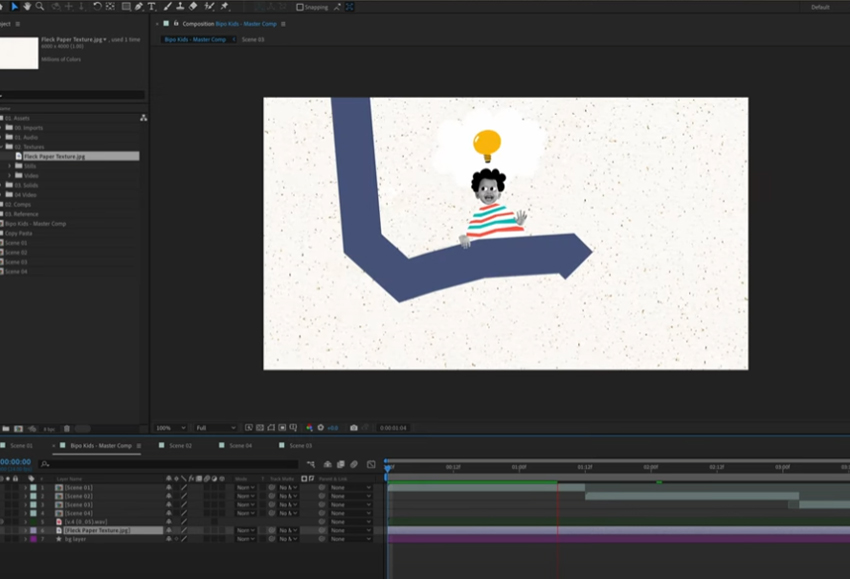The height and width of the screenshot is (579, 850).
Task: Delete selected project item with trash icon
Action: 67,428
